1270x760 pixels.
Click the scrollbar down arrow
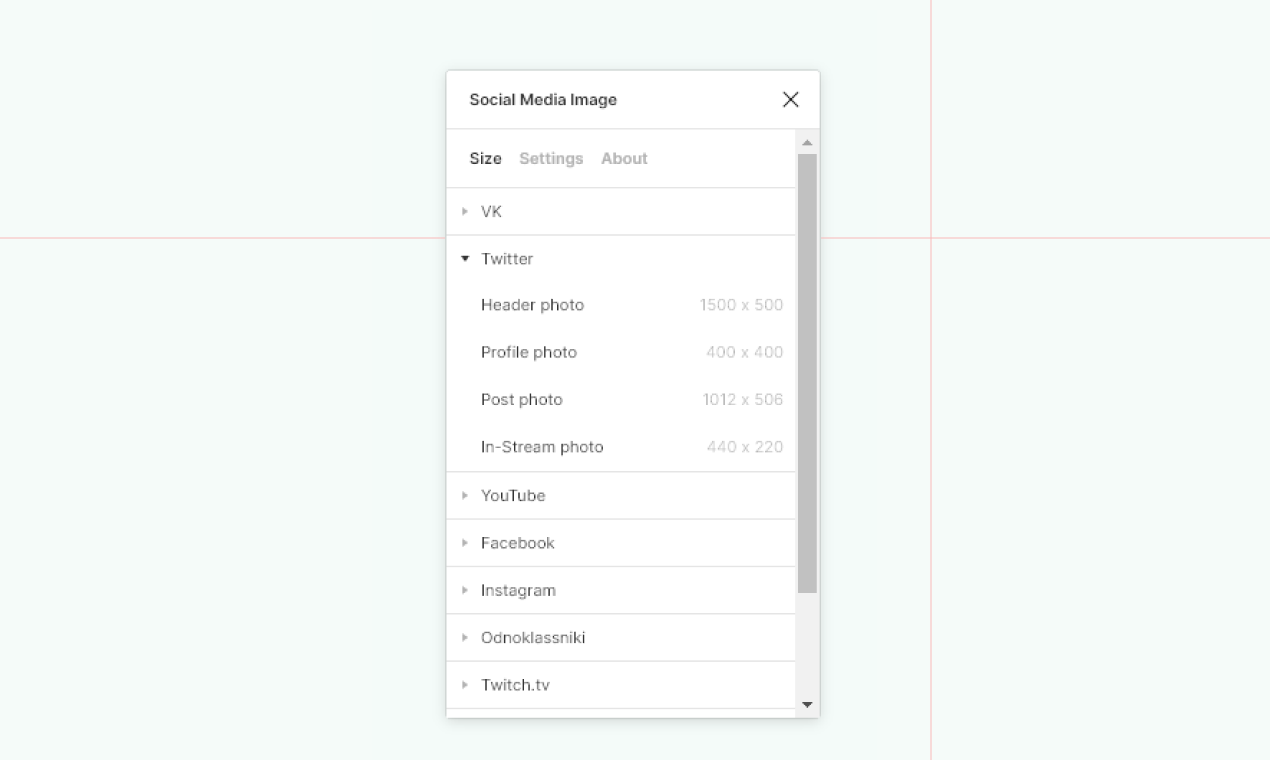pyautogui.click(x=807, y=704)
